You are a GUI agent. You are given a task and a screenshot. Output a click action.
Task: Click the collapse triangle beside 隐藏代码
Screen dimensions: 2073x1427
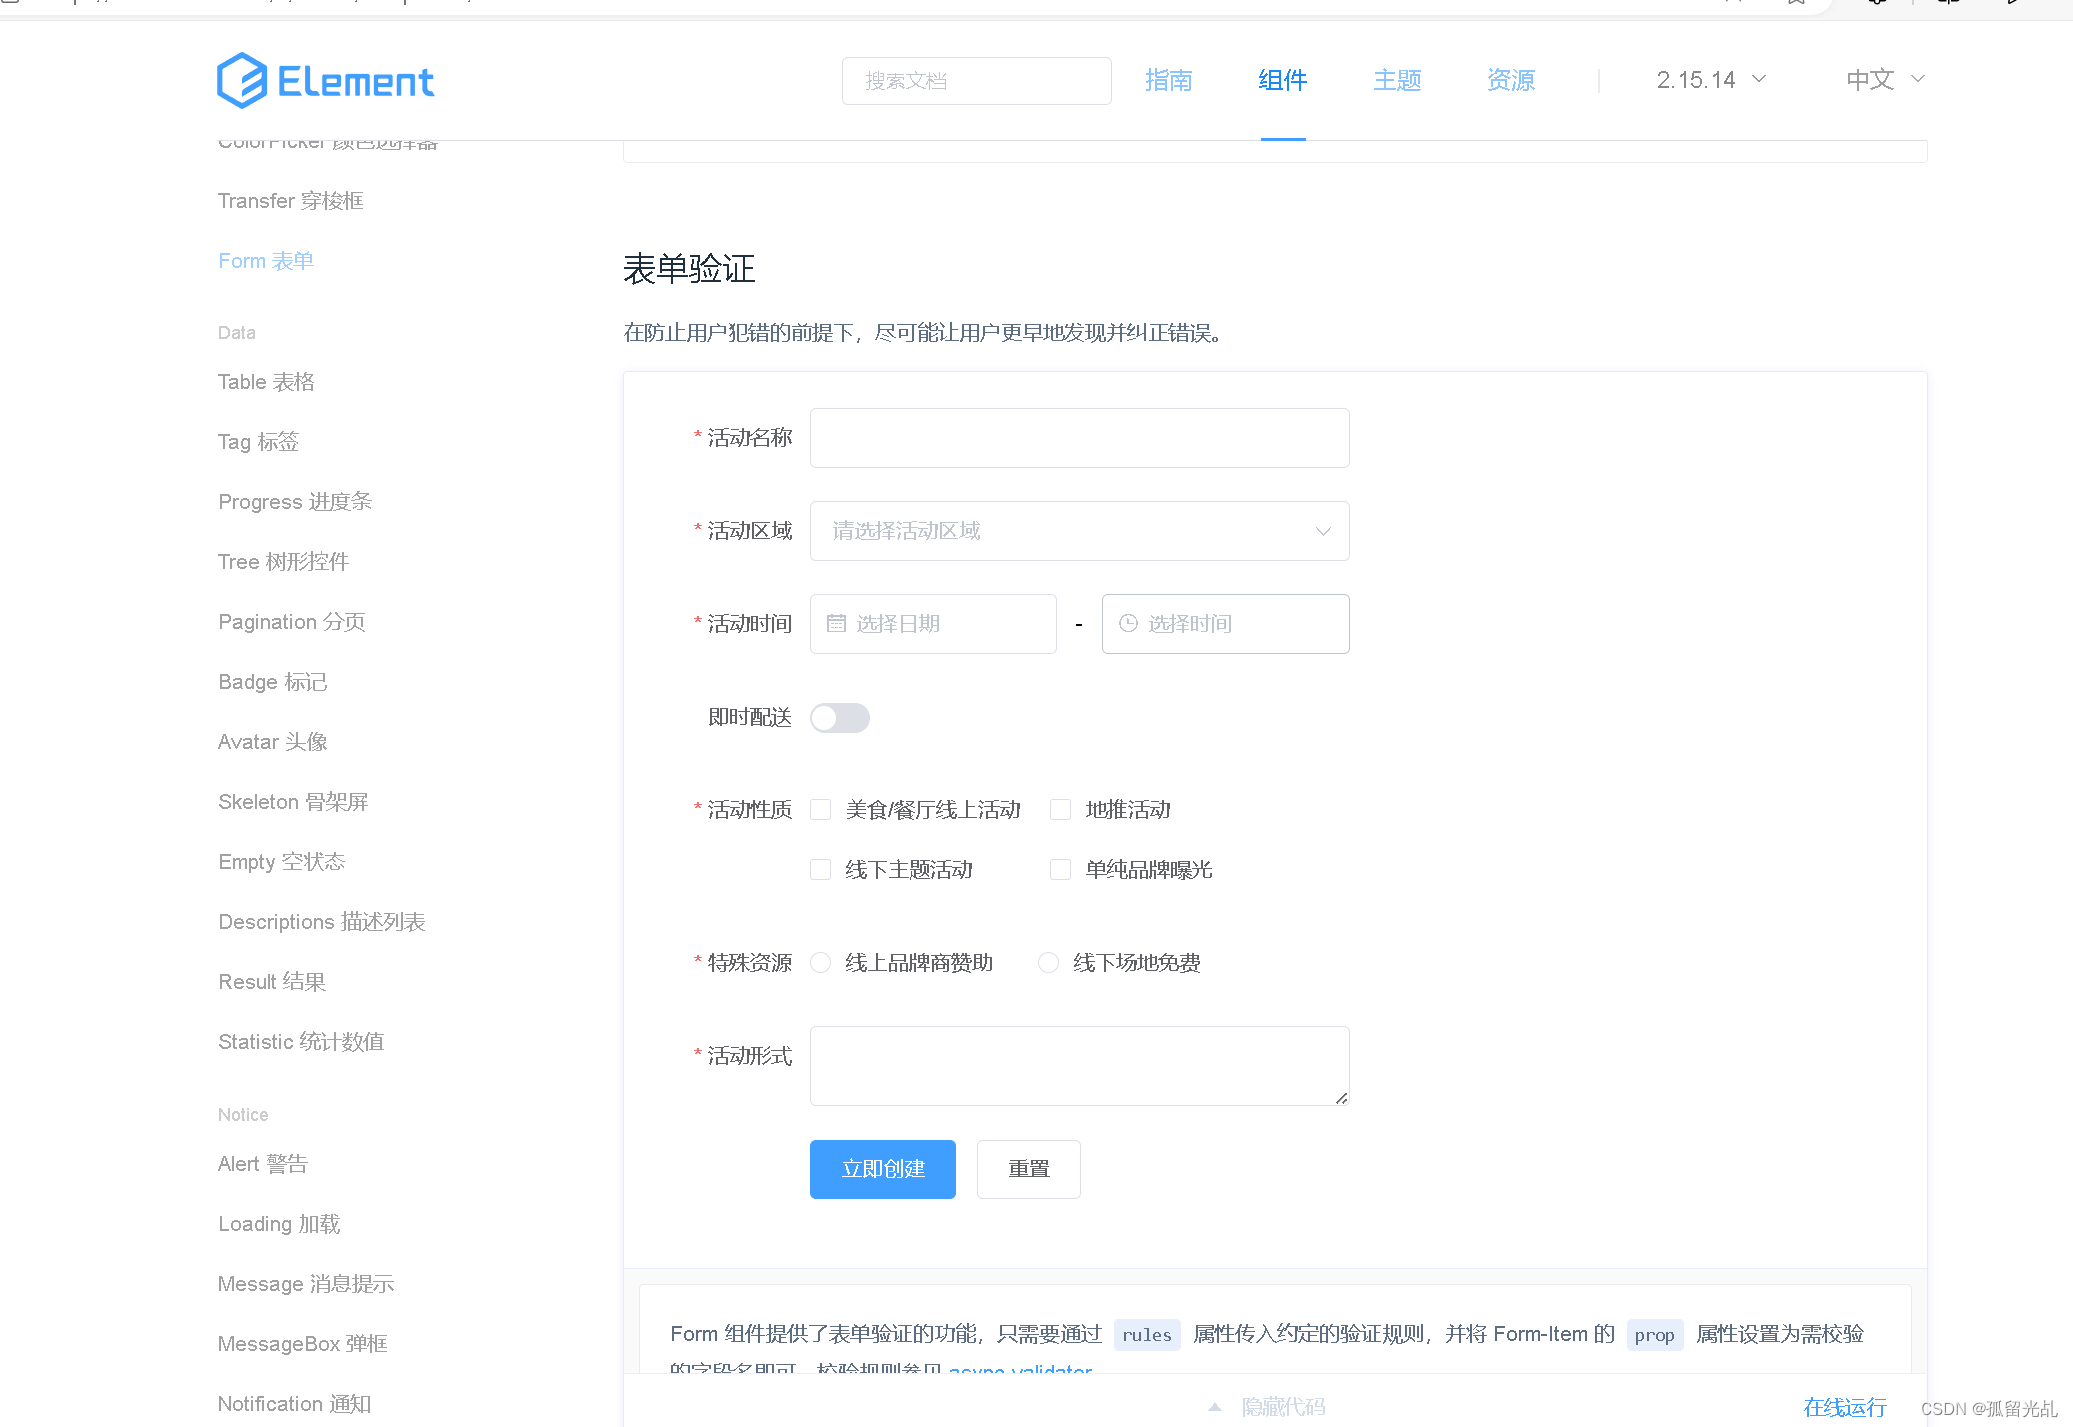1215,1407
